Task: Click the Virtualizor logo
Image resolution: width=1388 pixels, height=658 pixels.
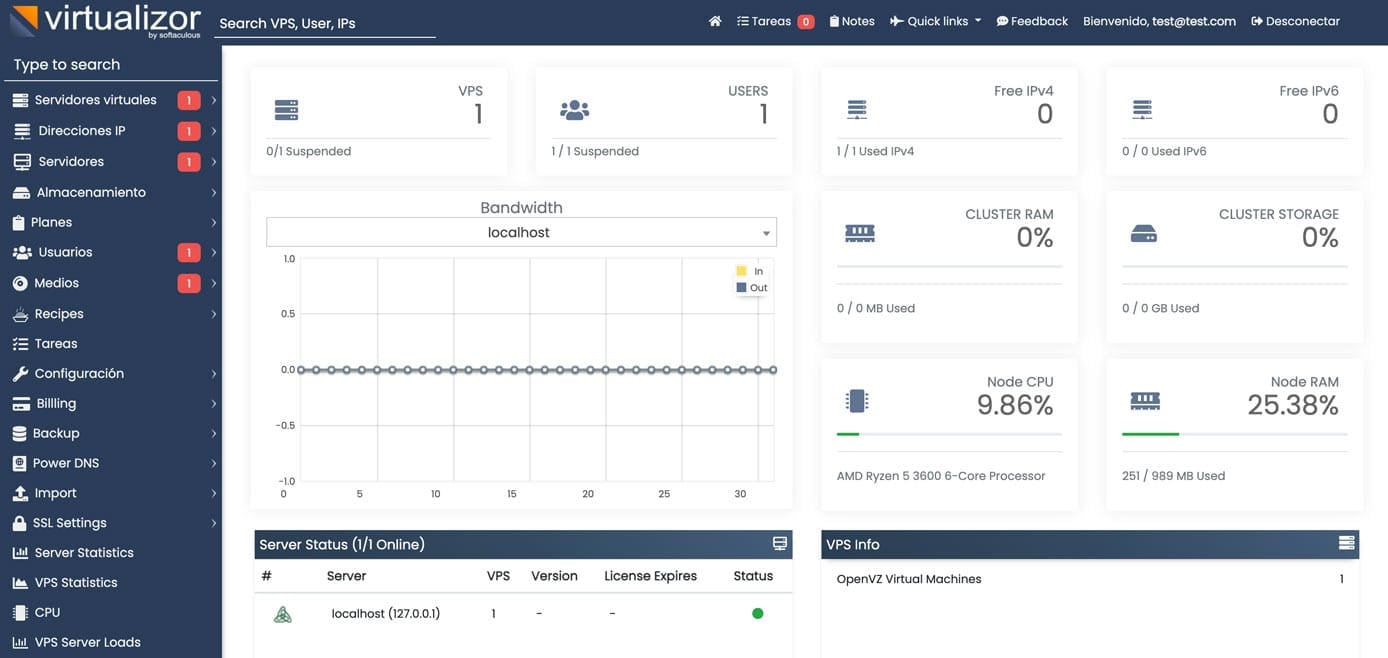Action: click(x=105, y=20)
